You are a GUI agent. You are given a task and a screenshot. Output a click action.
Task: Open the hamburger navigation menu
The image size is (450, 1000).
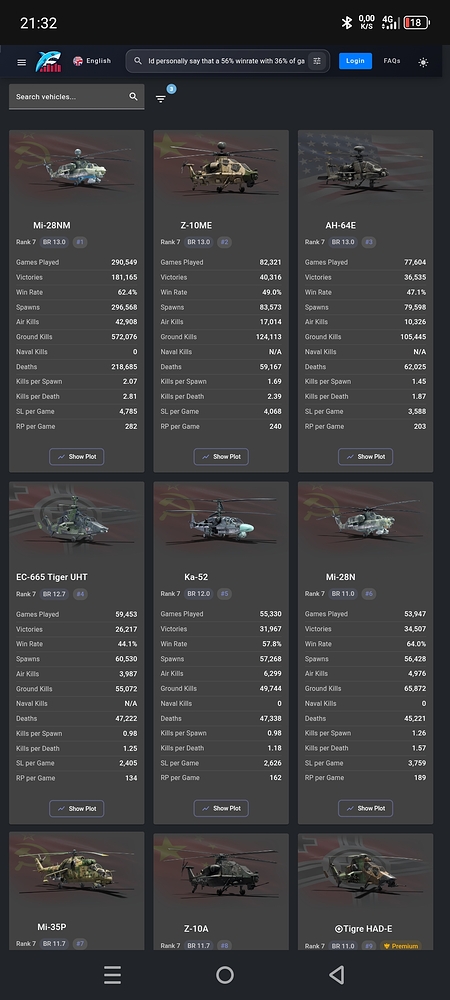pos(22,62)
